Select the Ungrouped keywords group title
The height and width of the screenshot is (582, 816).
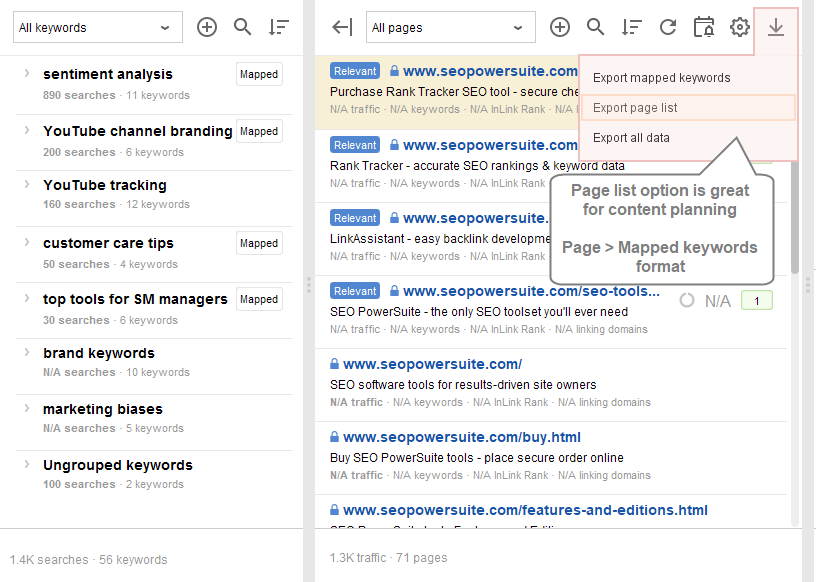tap(118, 465)
